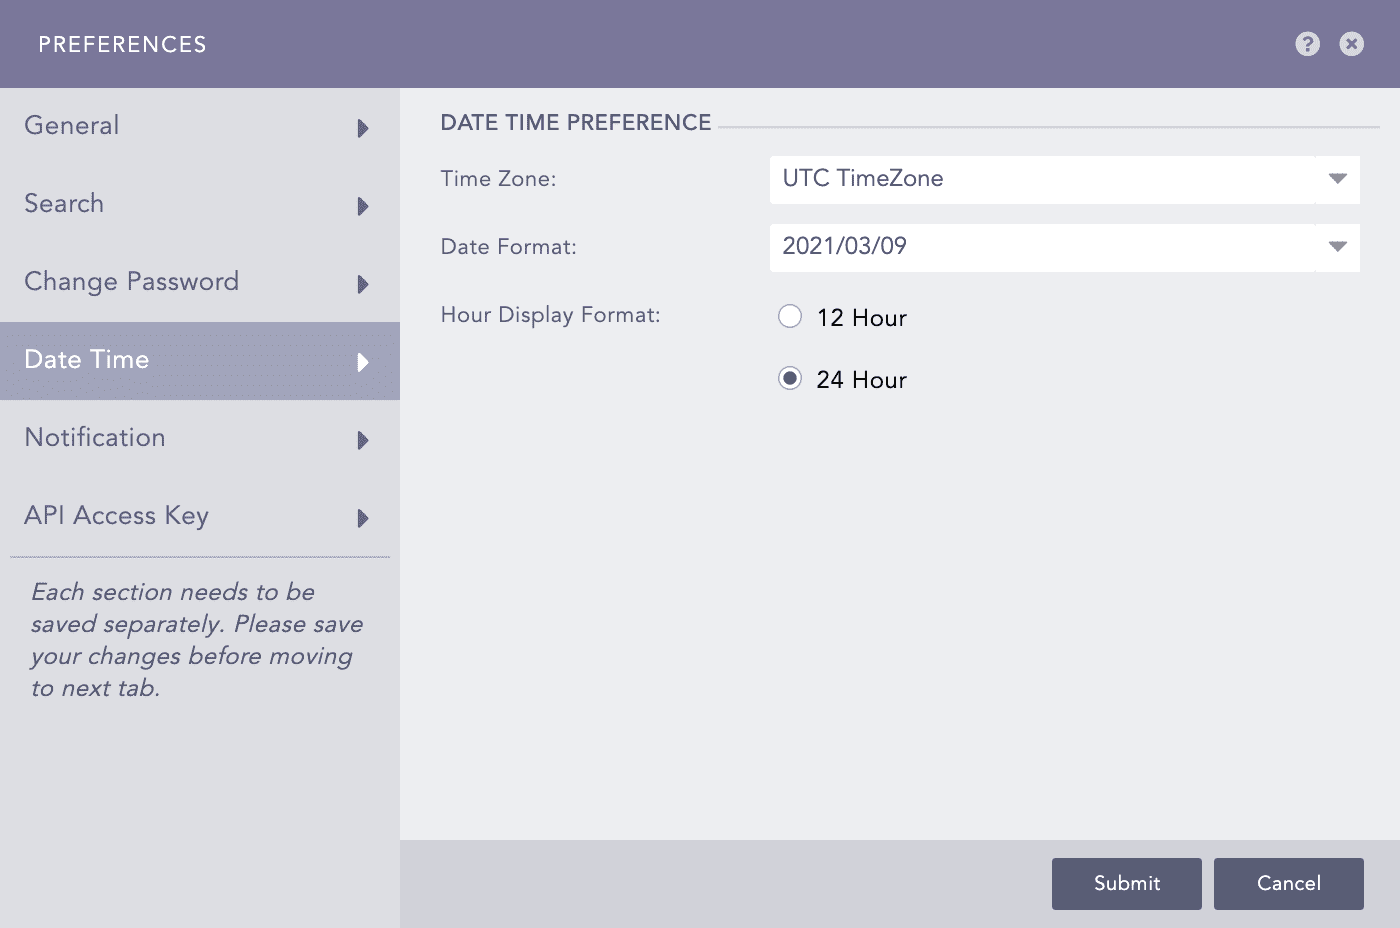This screenshot has width=1400, height=928.
Task: Click the arrow icon beside Change Password
Action: tap(363, 284)
